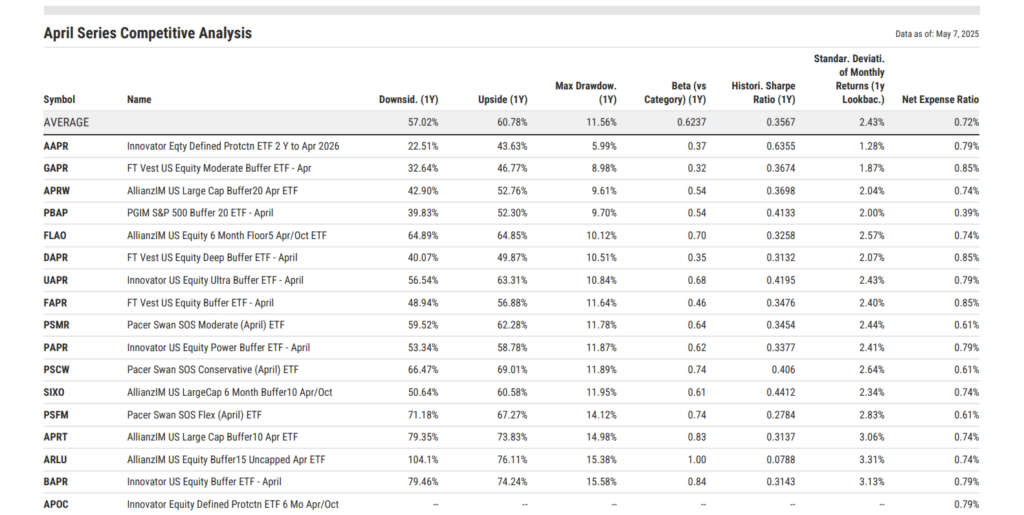Click ARLU Sharpe ratio 0.0788
The height and width of the screenshot is (515, 1024).
[x=781, y=460]
